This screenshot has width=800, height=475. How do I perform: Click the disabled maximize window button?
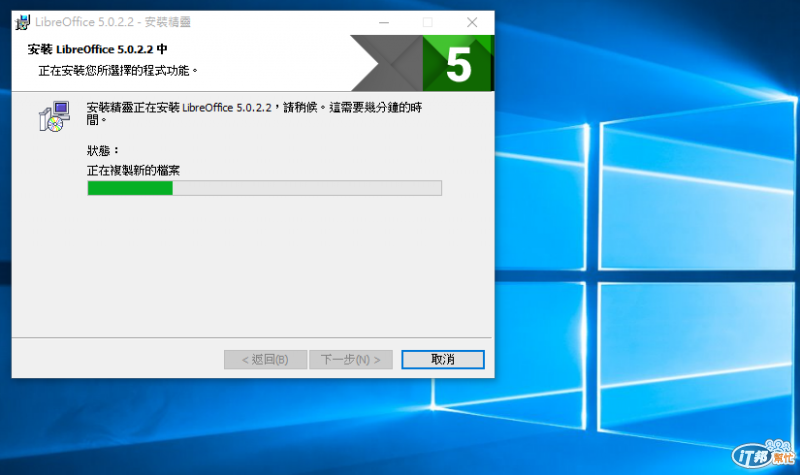click(428, 22)
